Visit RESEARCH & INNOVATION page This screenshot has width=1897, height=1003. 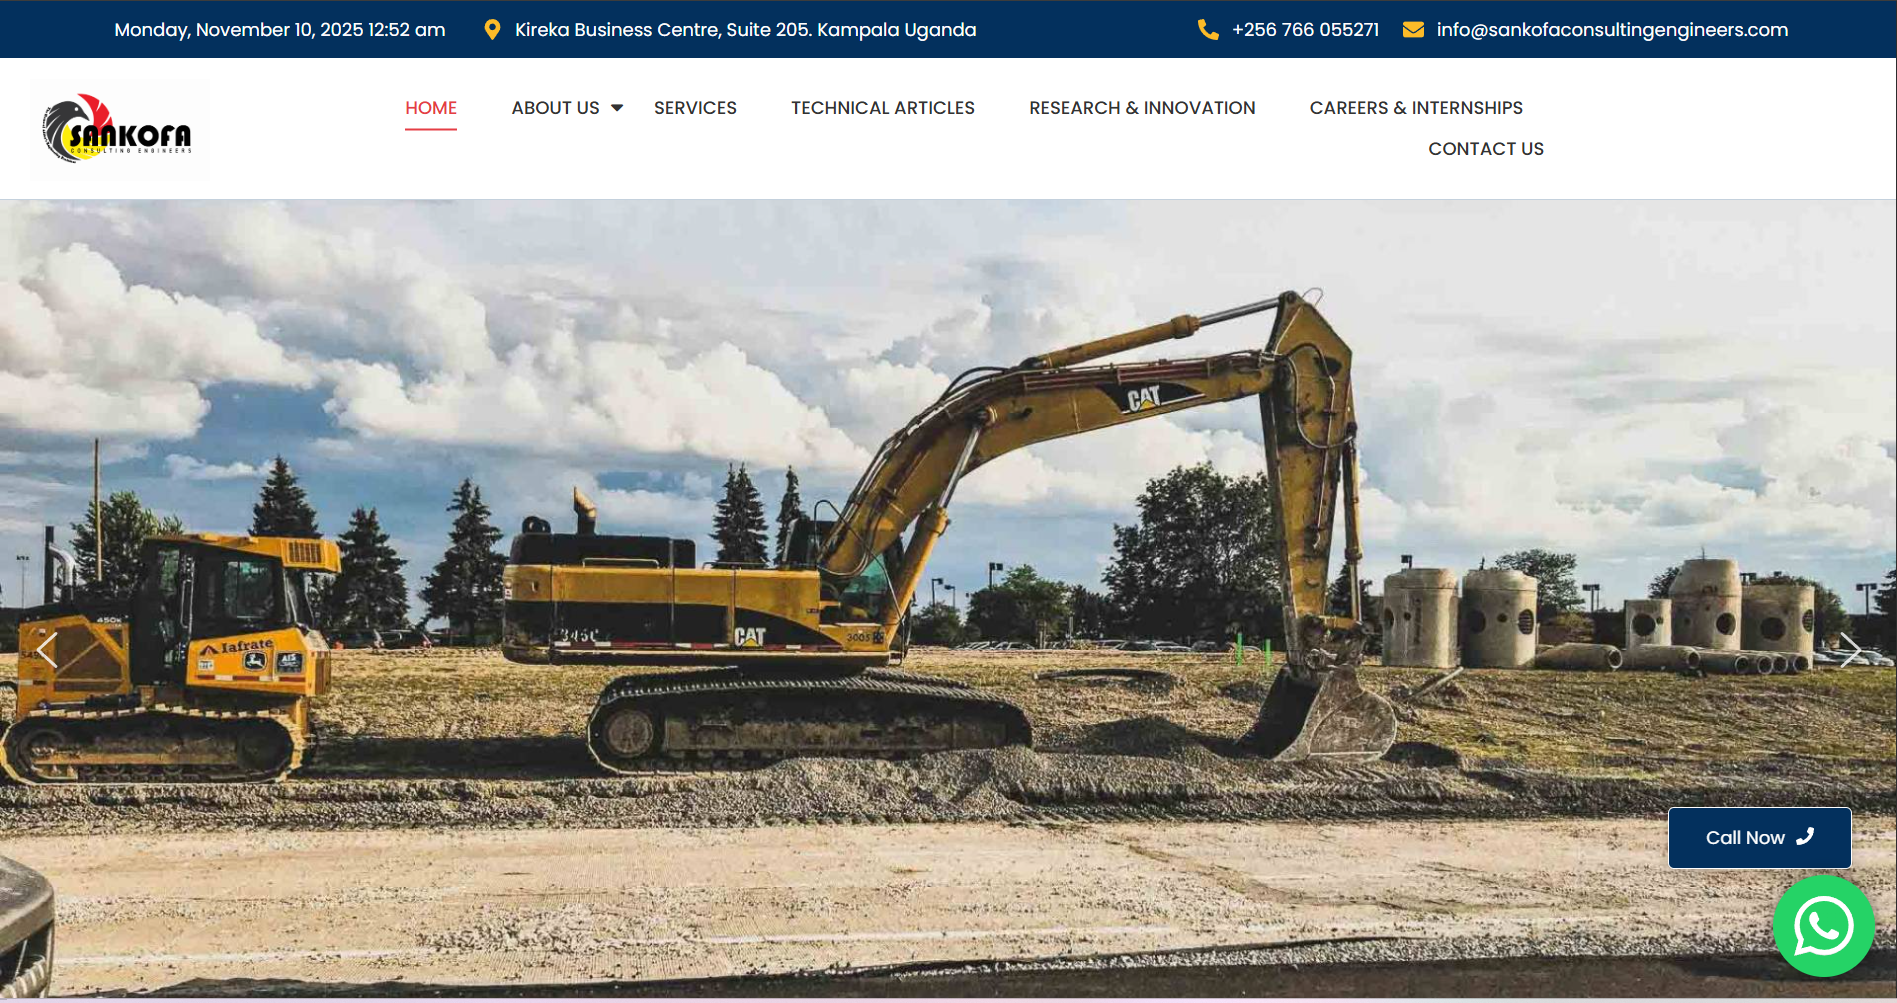click(x=1142, y=107)
